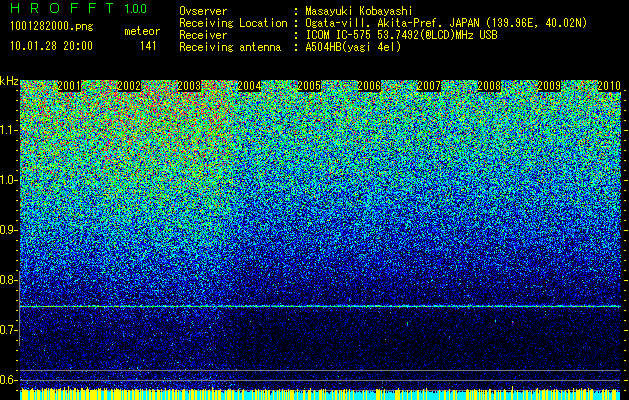Click the 0.9 frequency axis label

[8, 230]
